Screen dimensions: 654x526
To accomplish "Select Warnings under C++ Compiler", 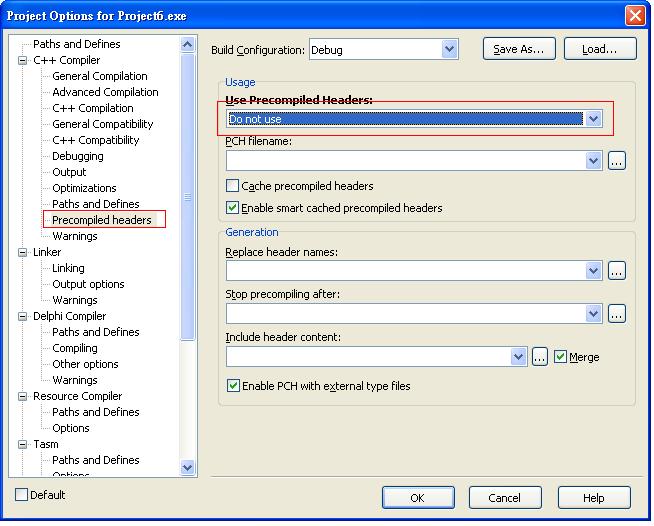I will click(75, 236).
